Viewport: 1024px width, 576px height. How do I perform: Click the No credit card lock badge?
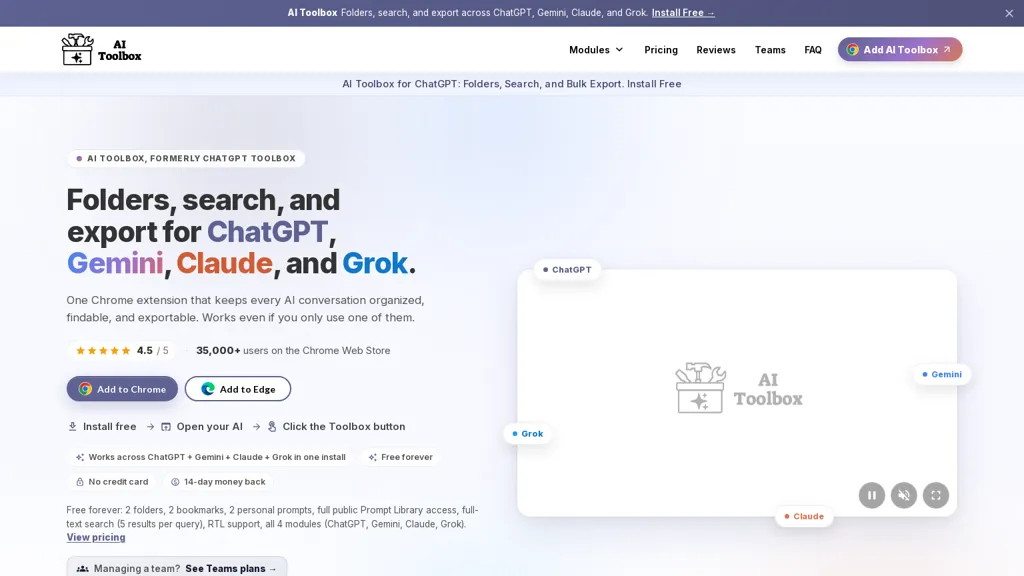click(112, 482)
